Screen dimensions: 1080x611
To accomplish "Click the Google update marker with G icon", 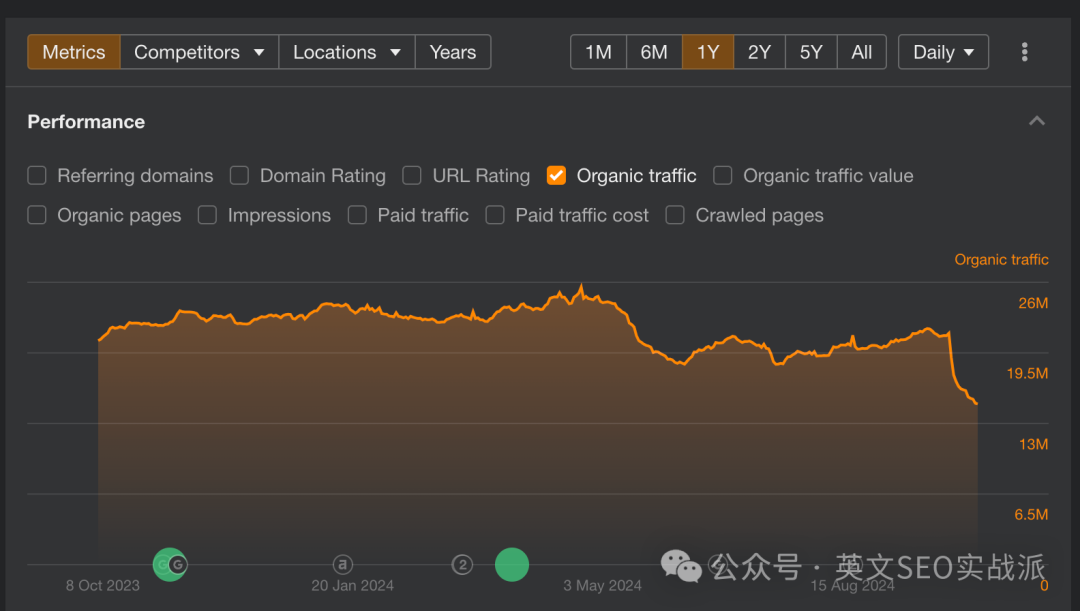I will pyautogui.click(x=178, y=565).
